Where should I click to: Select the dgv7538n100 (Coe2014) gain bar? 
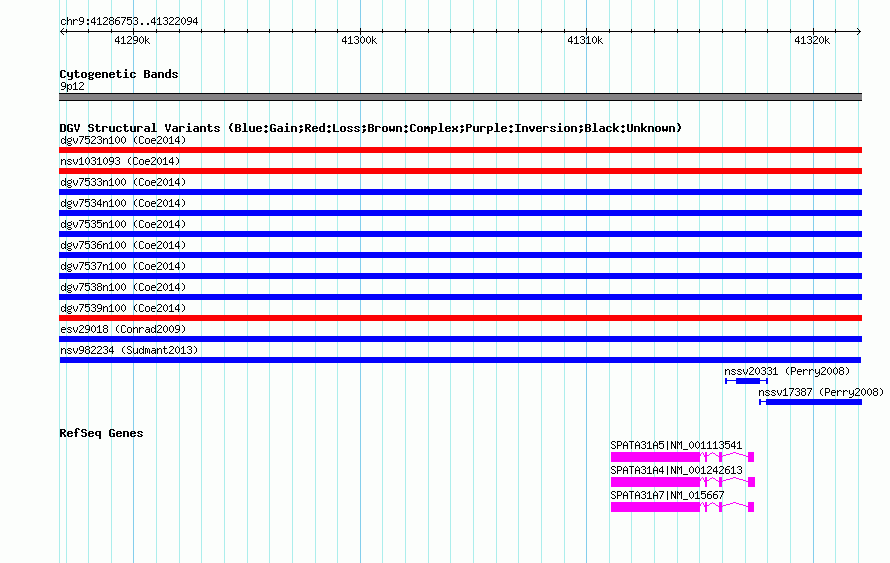click(460, 297)
